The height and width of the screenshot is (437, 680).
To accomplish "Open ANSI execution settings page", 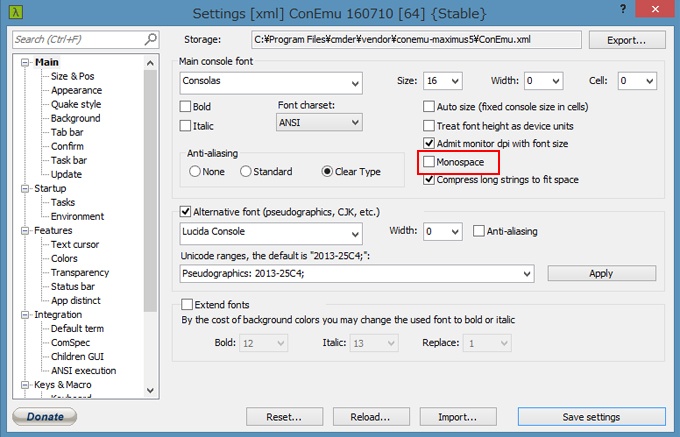I will pos(83,371).
